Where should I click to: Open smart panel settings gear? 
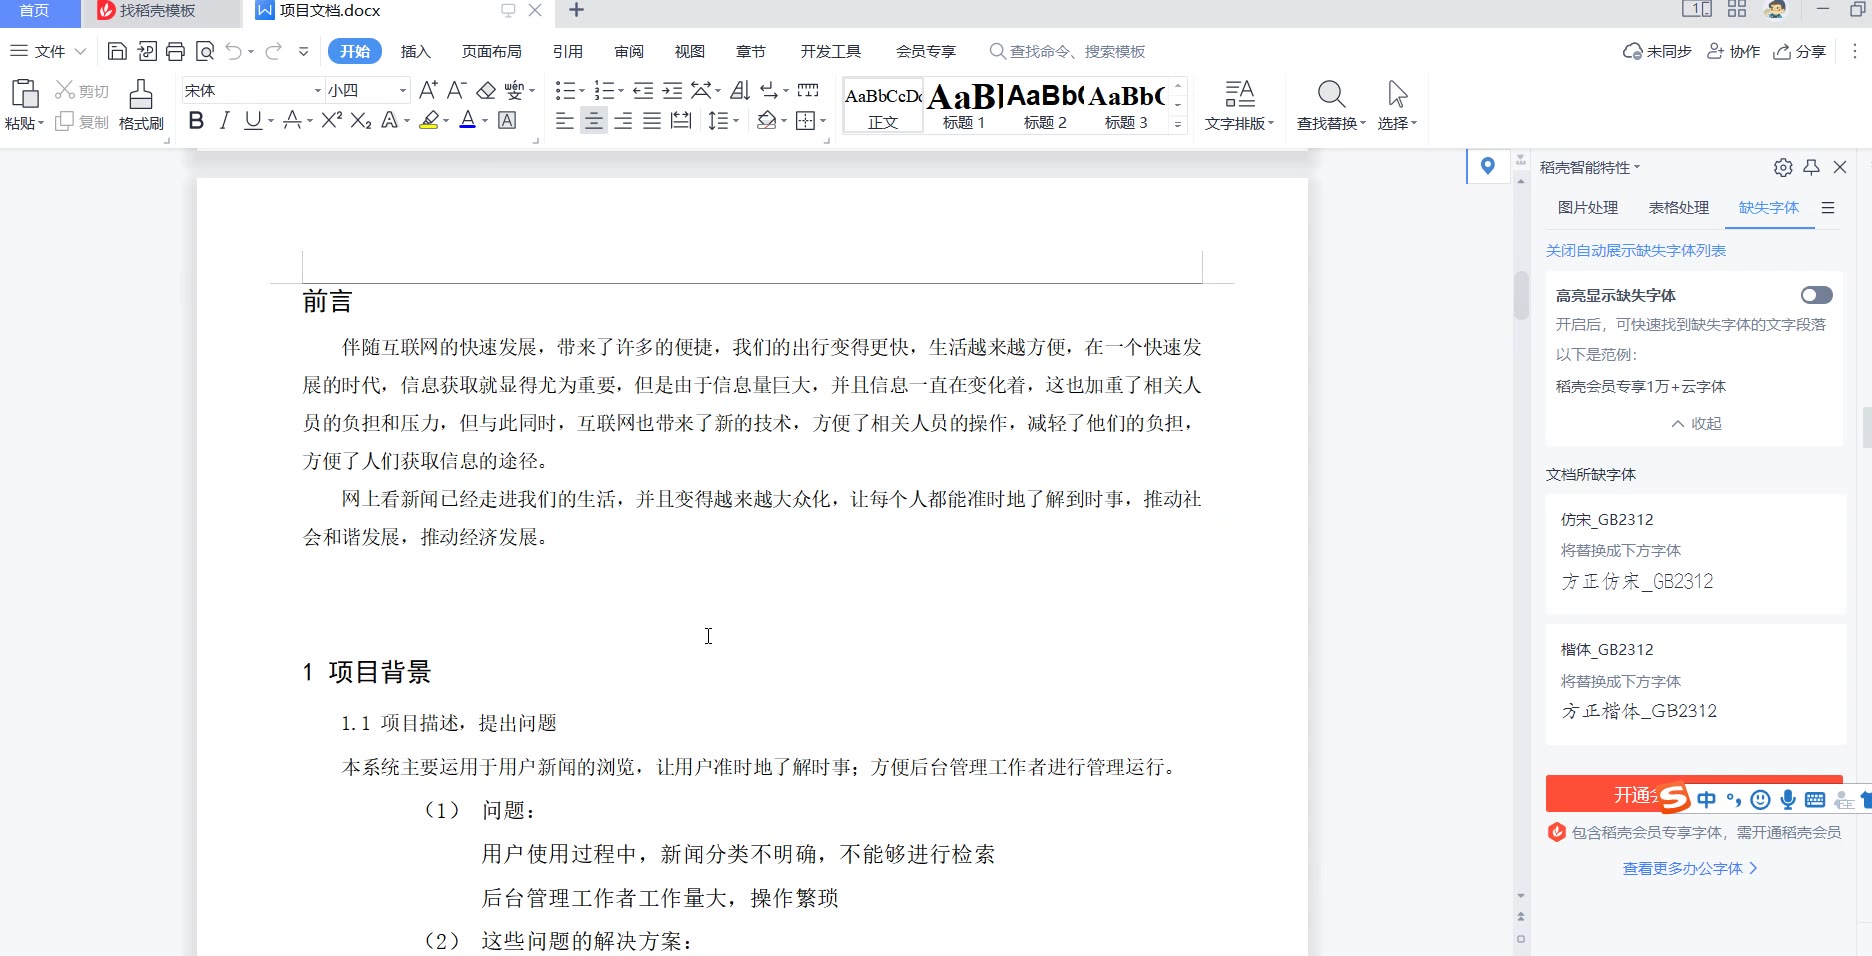1783,167
